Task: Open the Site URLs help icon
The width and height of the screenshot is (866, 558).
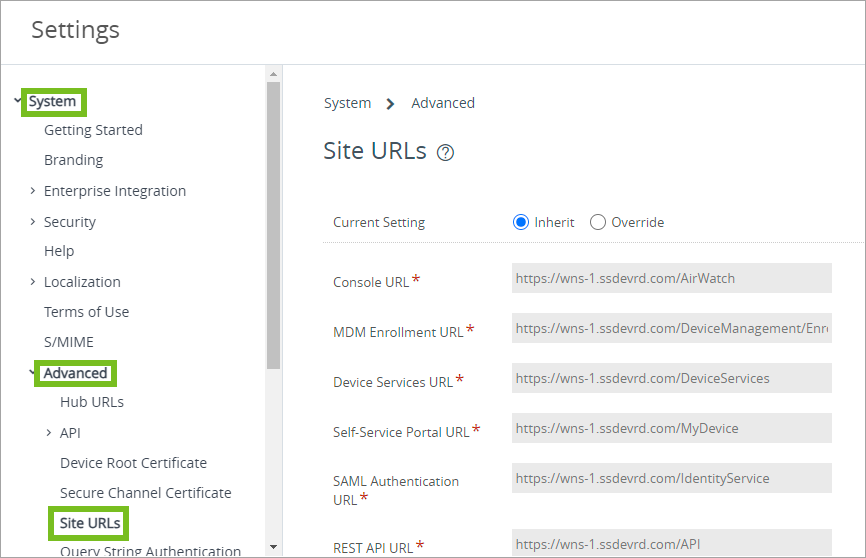Action: (445, 152)
